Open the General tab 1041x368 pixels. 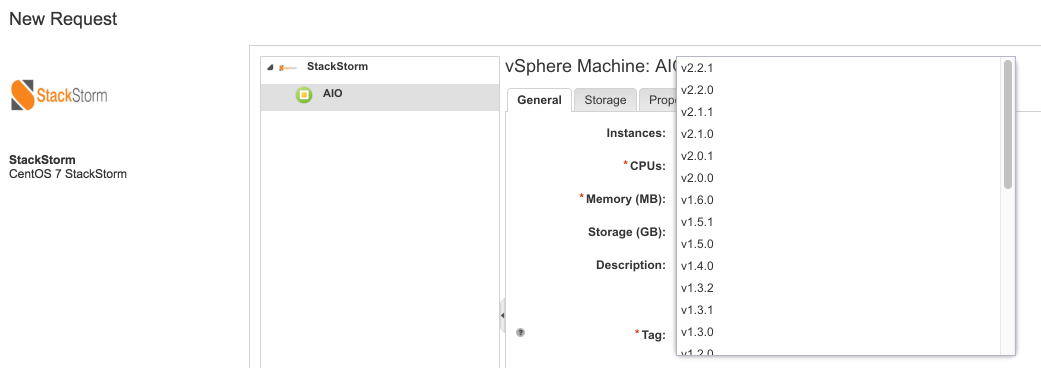tap(539, 100)
